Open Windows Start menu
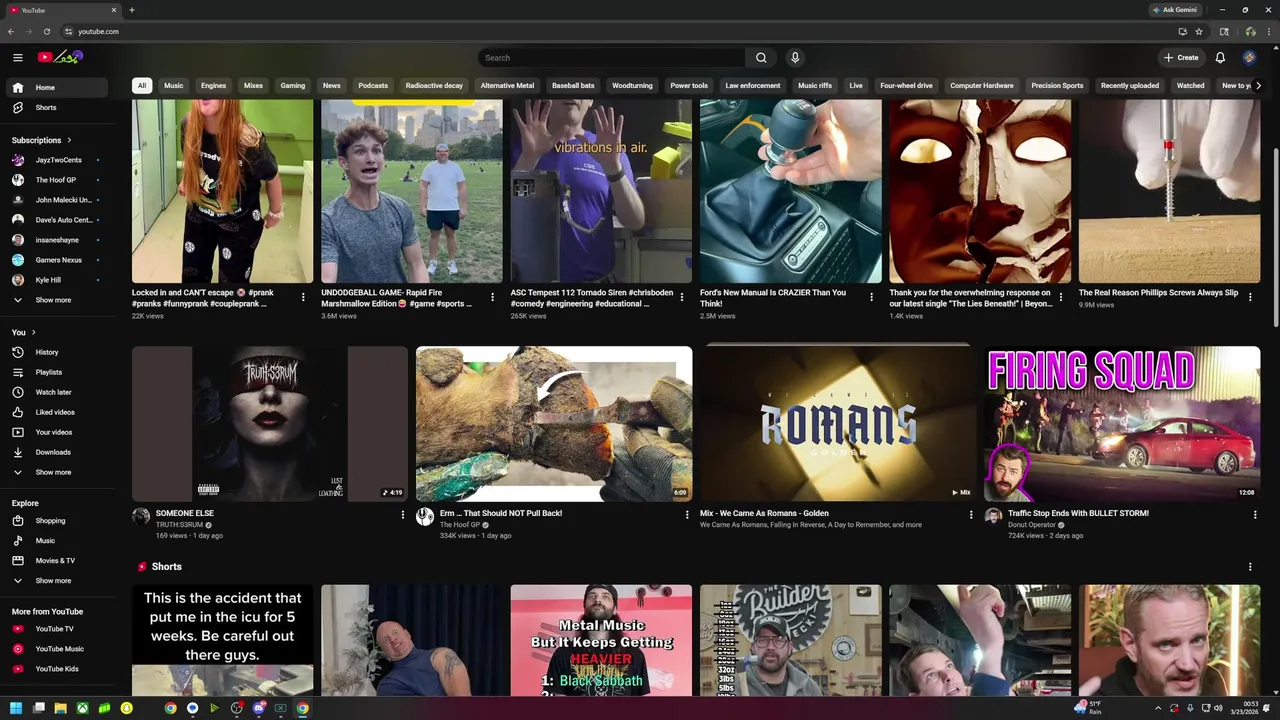This screenshot has height=720, width=1280. [x=16, y=708]
